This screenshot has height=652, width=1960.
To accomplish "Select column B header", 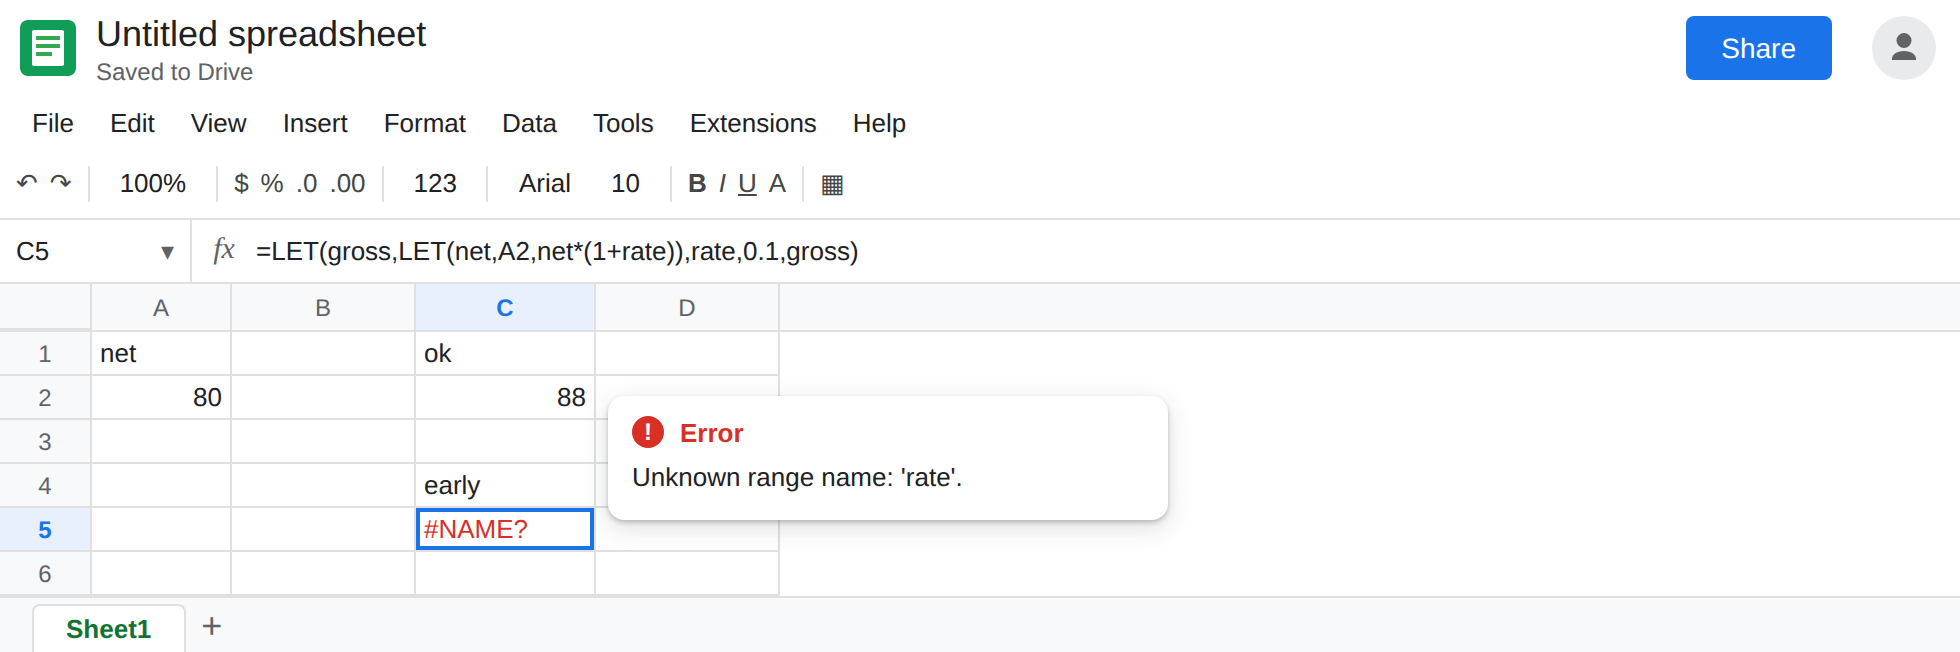I will (323, 308).
